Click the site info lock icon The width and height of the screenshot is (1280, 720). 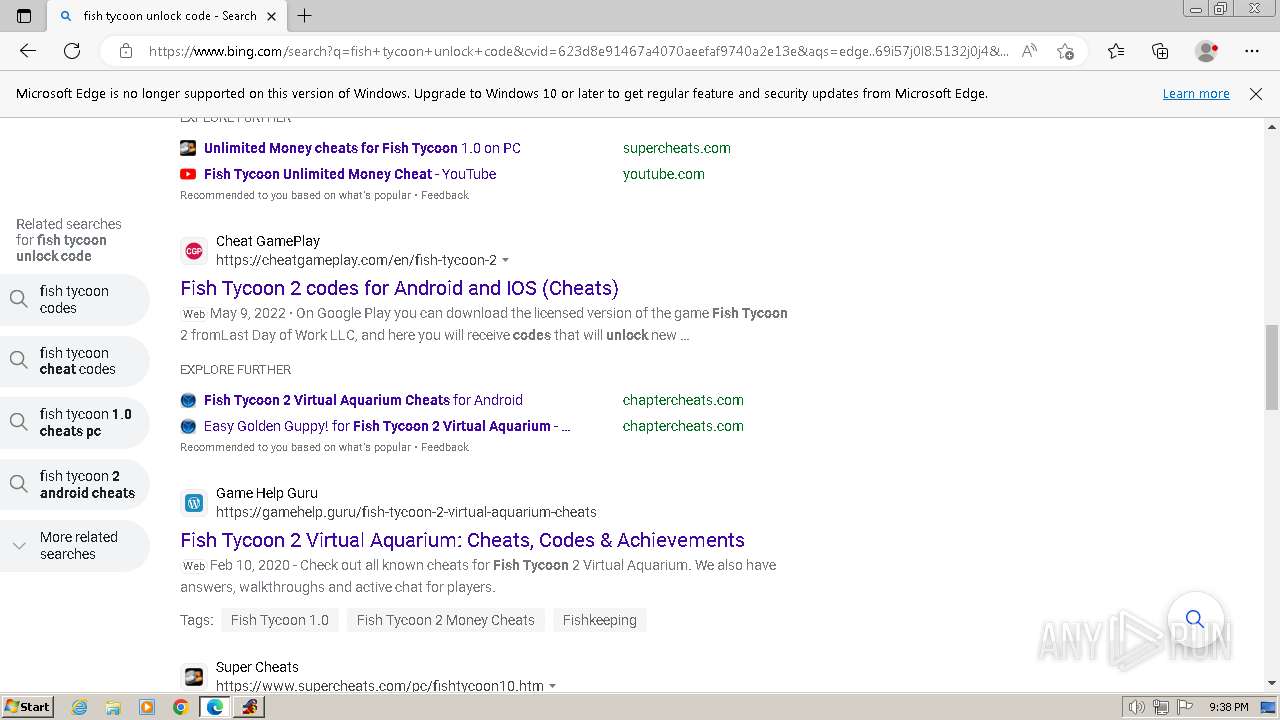pos(126,51)
